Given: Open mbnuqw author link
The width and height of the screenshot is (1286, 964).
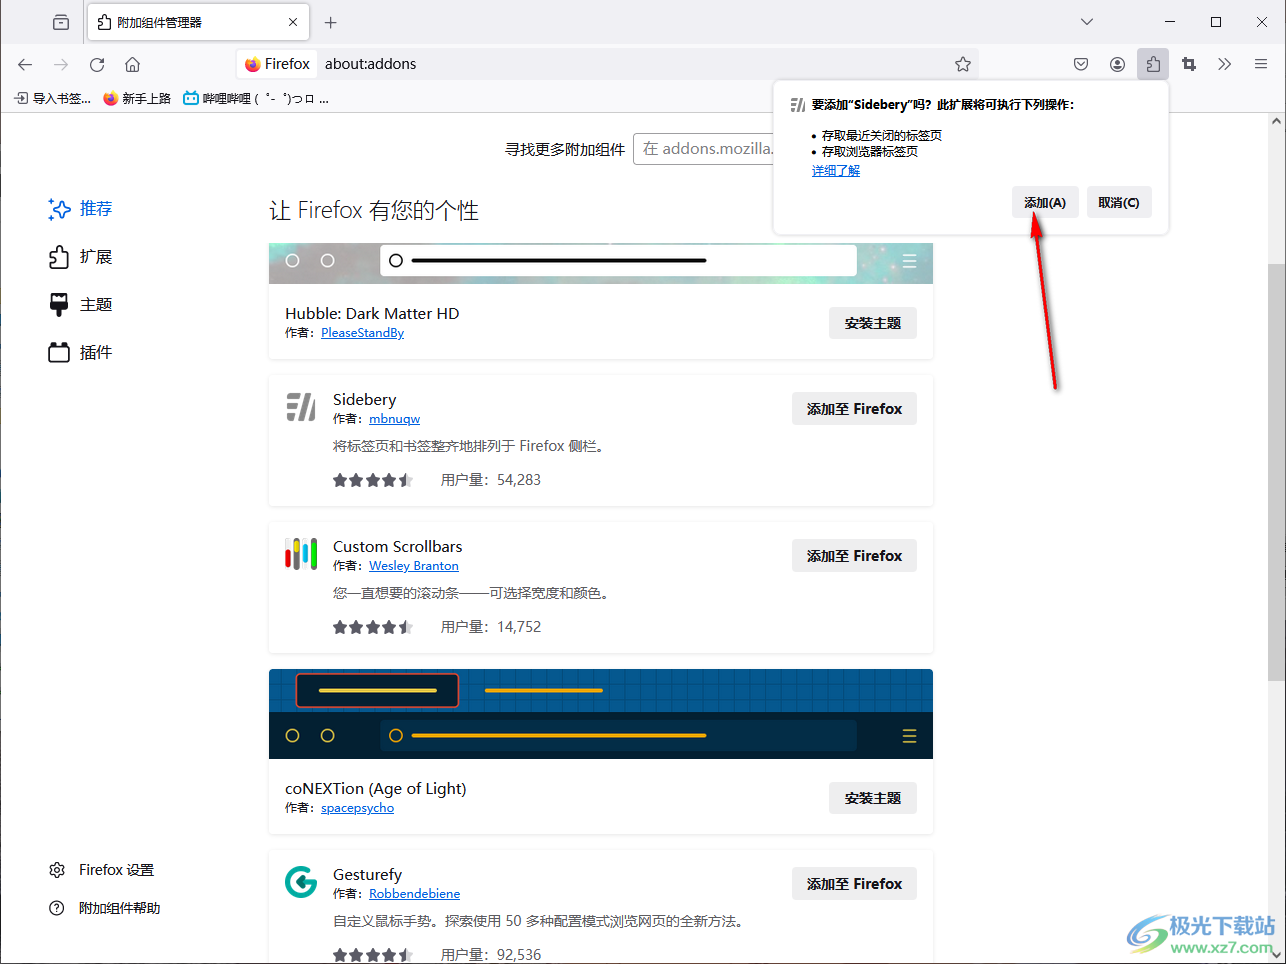Looking at the screenshot, I should coord(394,419).
